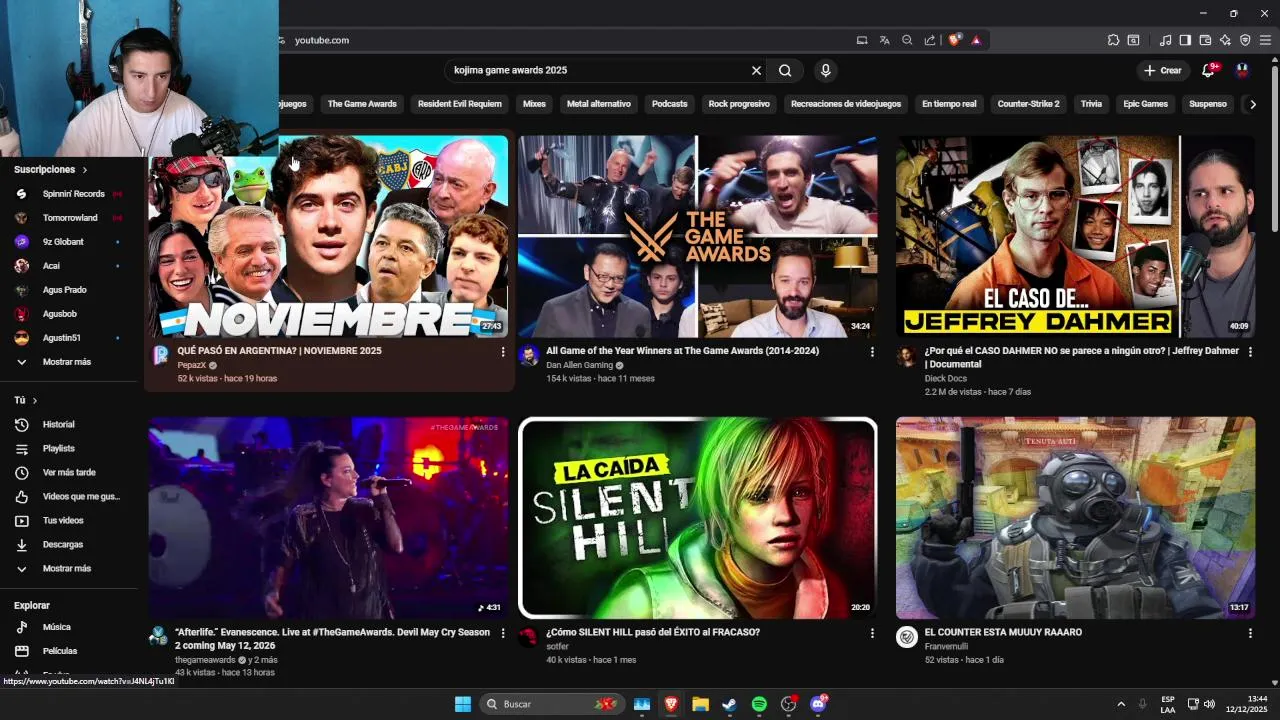Image resolution: width=1280 pixels, height=720 pixels.
Task: Play the Jeffrey Dahmer video thumbnail
Action: tap(1075, 237)
